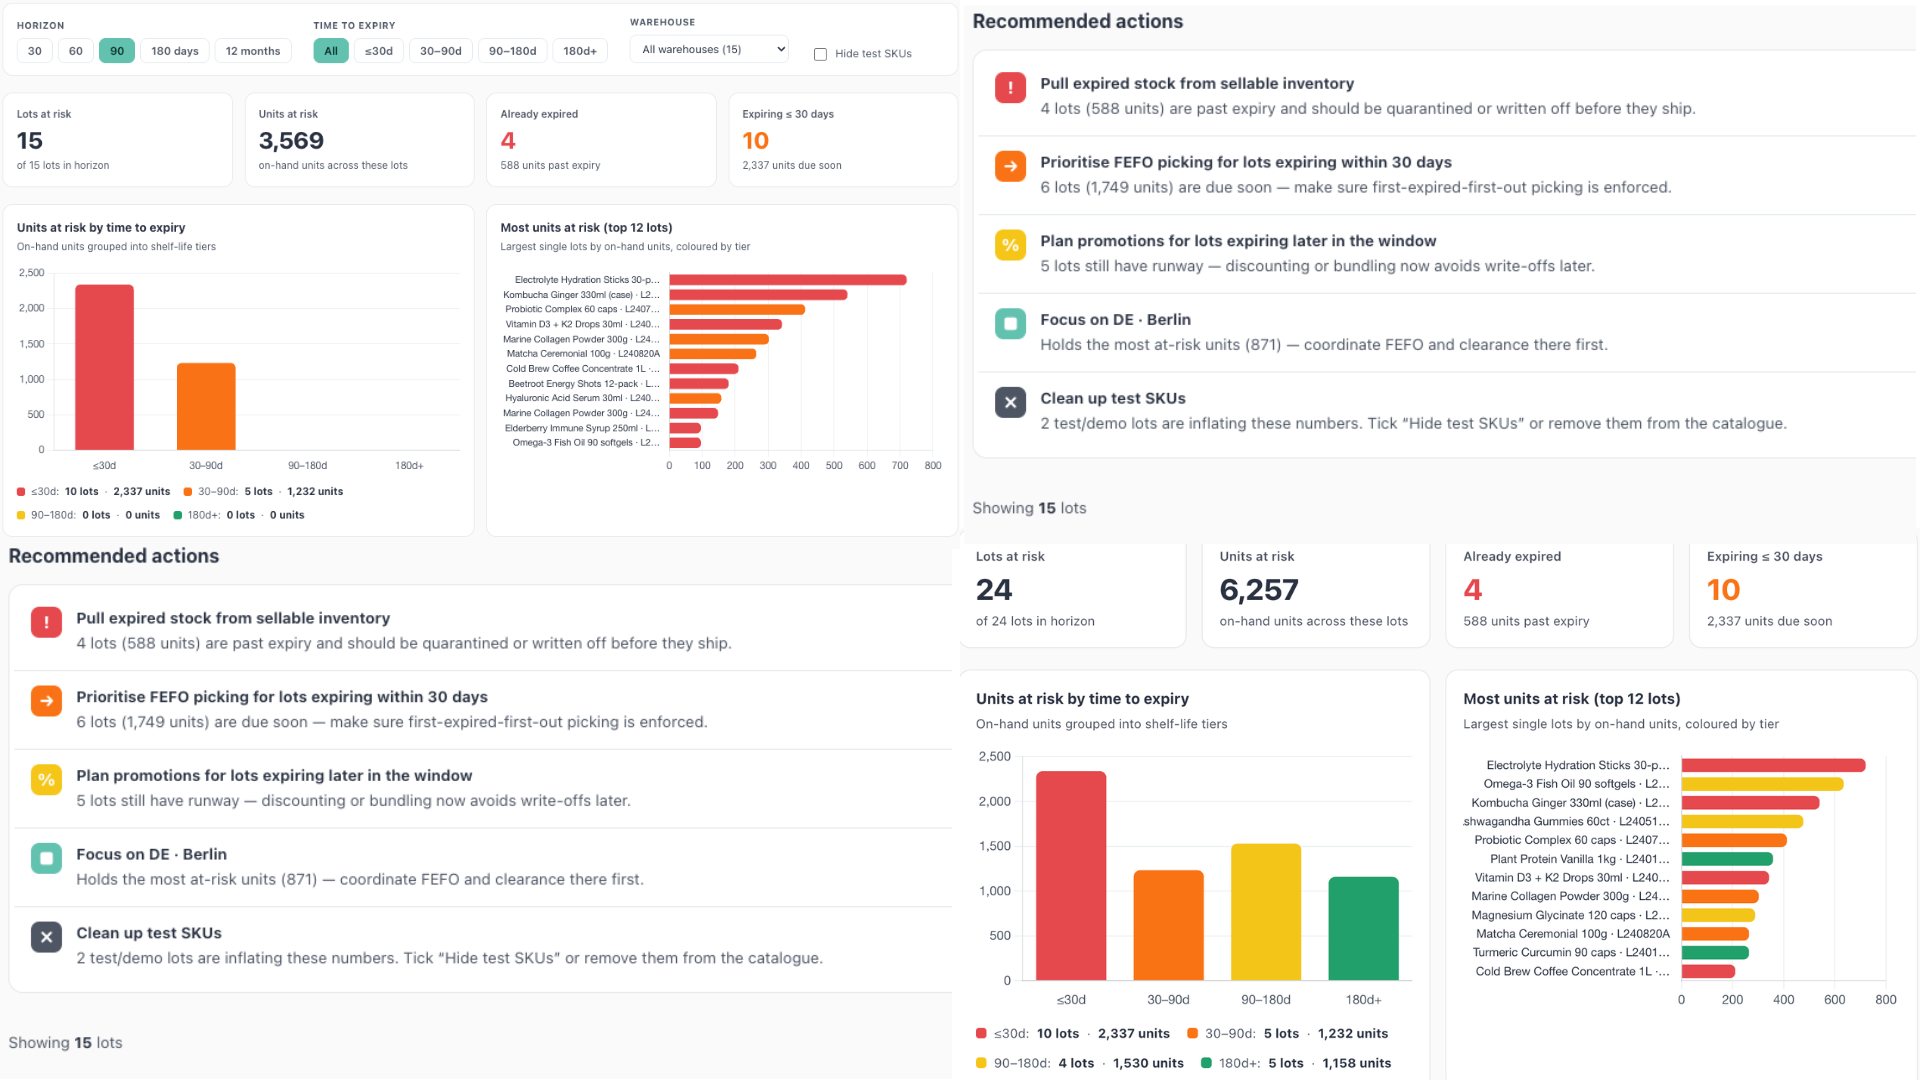Viewport: 1920px width, 1080px height.
Task: Open the All warehouses dropdown
Action: click(x=709, y=49)
